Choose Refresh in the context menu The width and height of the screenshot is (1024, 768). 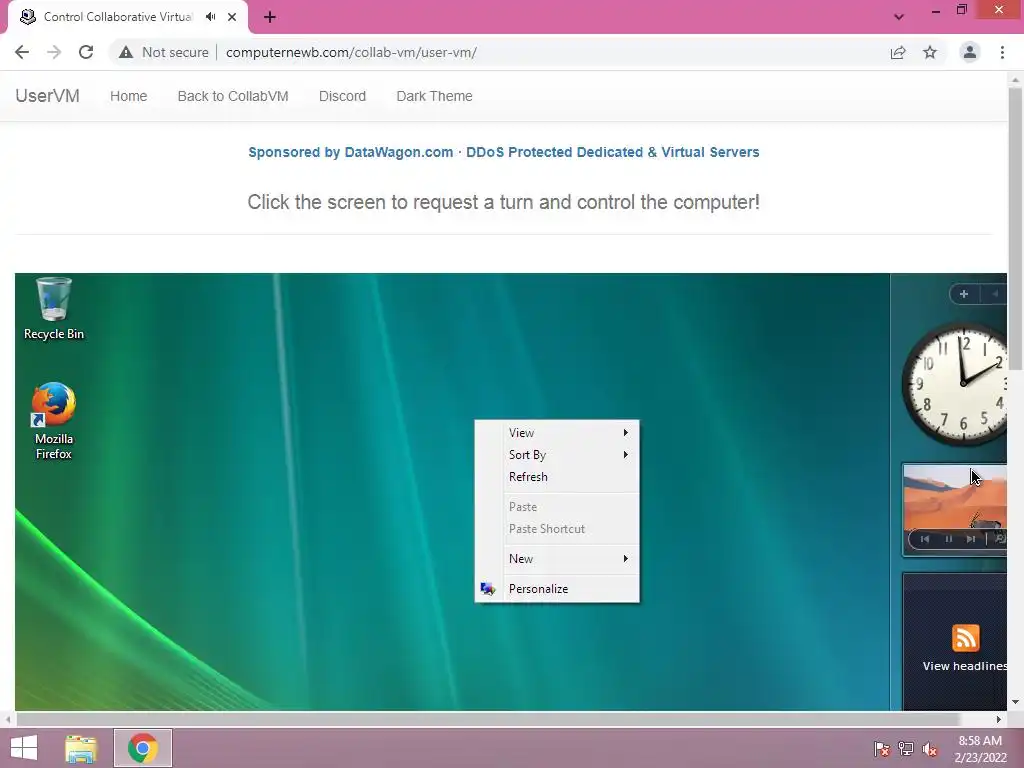pyautogui.click(x=557, y=477)
